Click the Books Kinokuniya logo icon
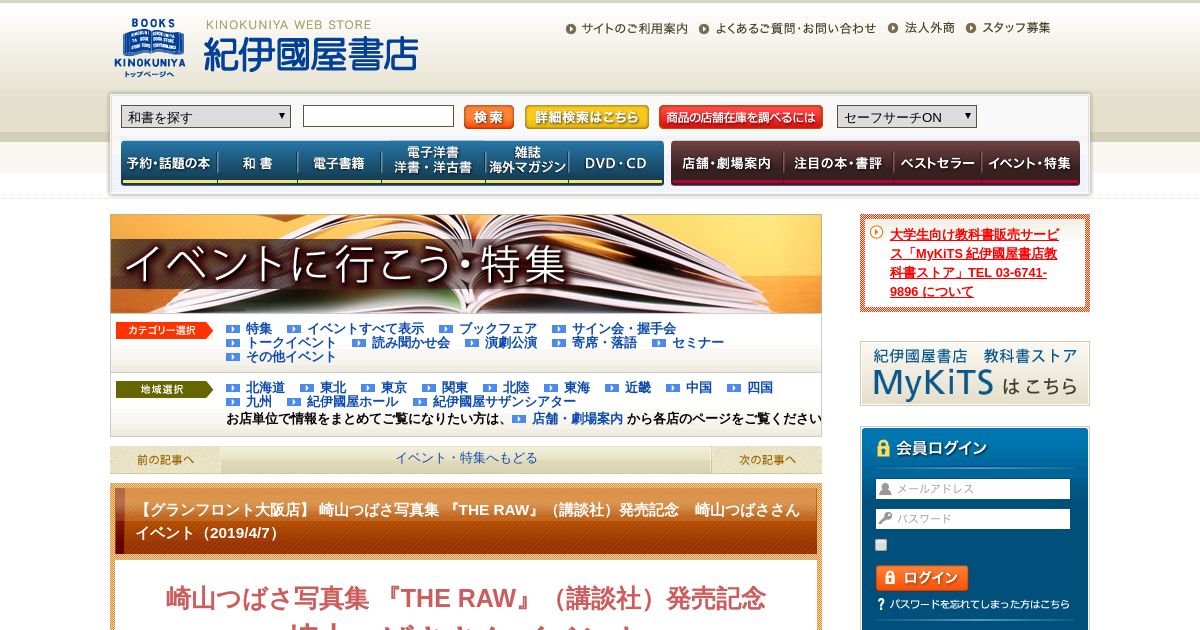Screen dimensions: 1200x630 pos(149,48)
